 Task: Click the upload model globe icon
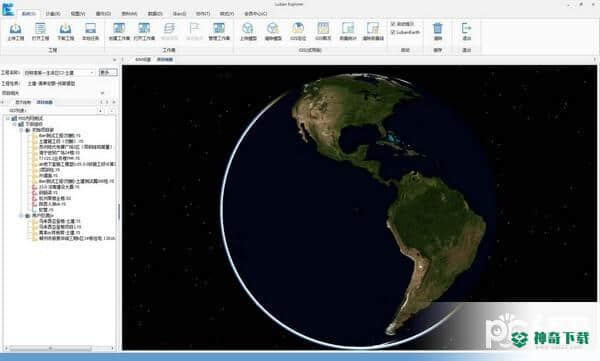(248, 31)
